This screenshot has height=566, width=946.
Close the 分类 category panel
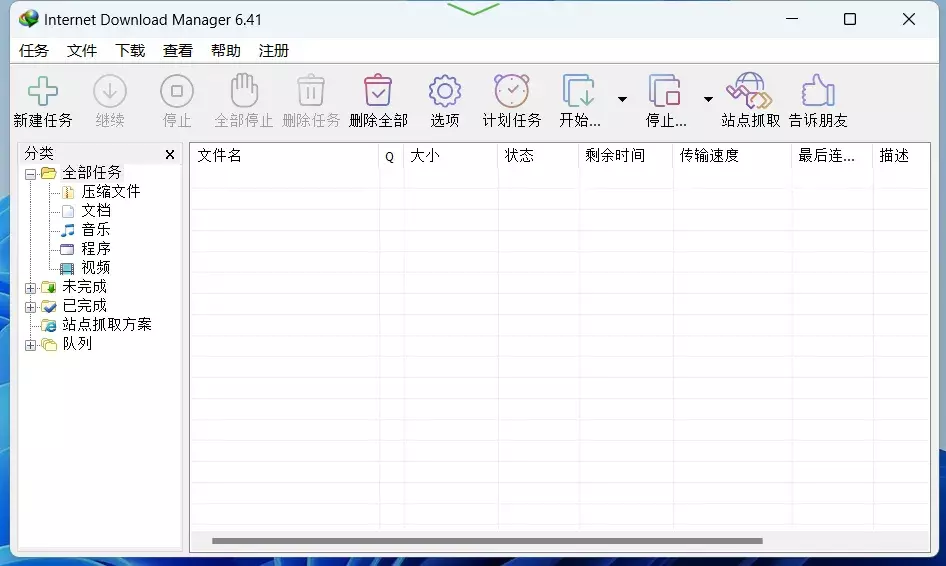point(170,154)
